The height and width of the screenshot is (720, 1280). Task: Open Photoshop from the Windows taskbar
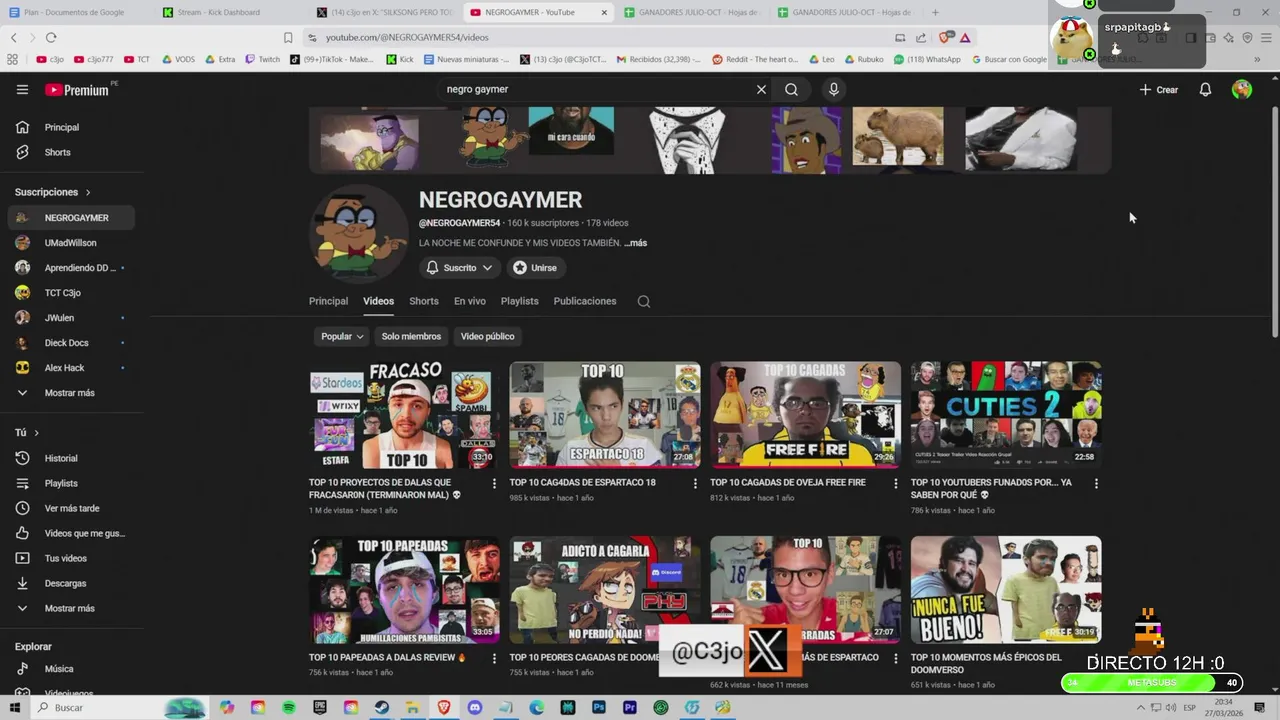click(599, 708)
